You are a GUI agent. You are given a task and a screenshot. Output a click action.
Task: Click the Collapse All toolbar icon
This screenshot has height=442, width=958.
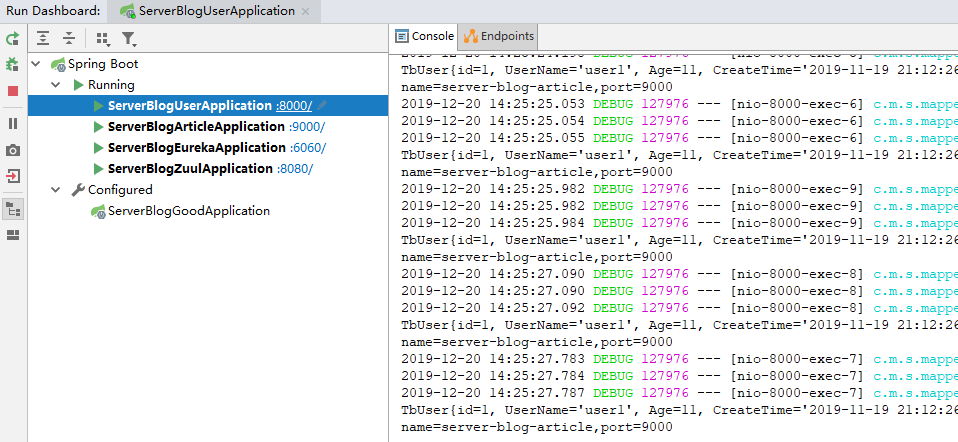click(x=69, y=39)
